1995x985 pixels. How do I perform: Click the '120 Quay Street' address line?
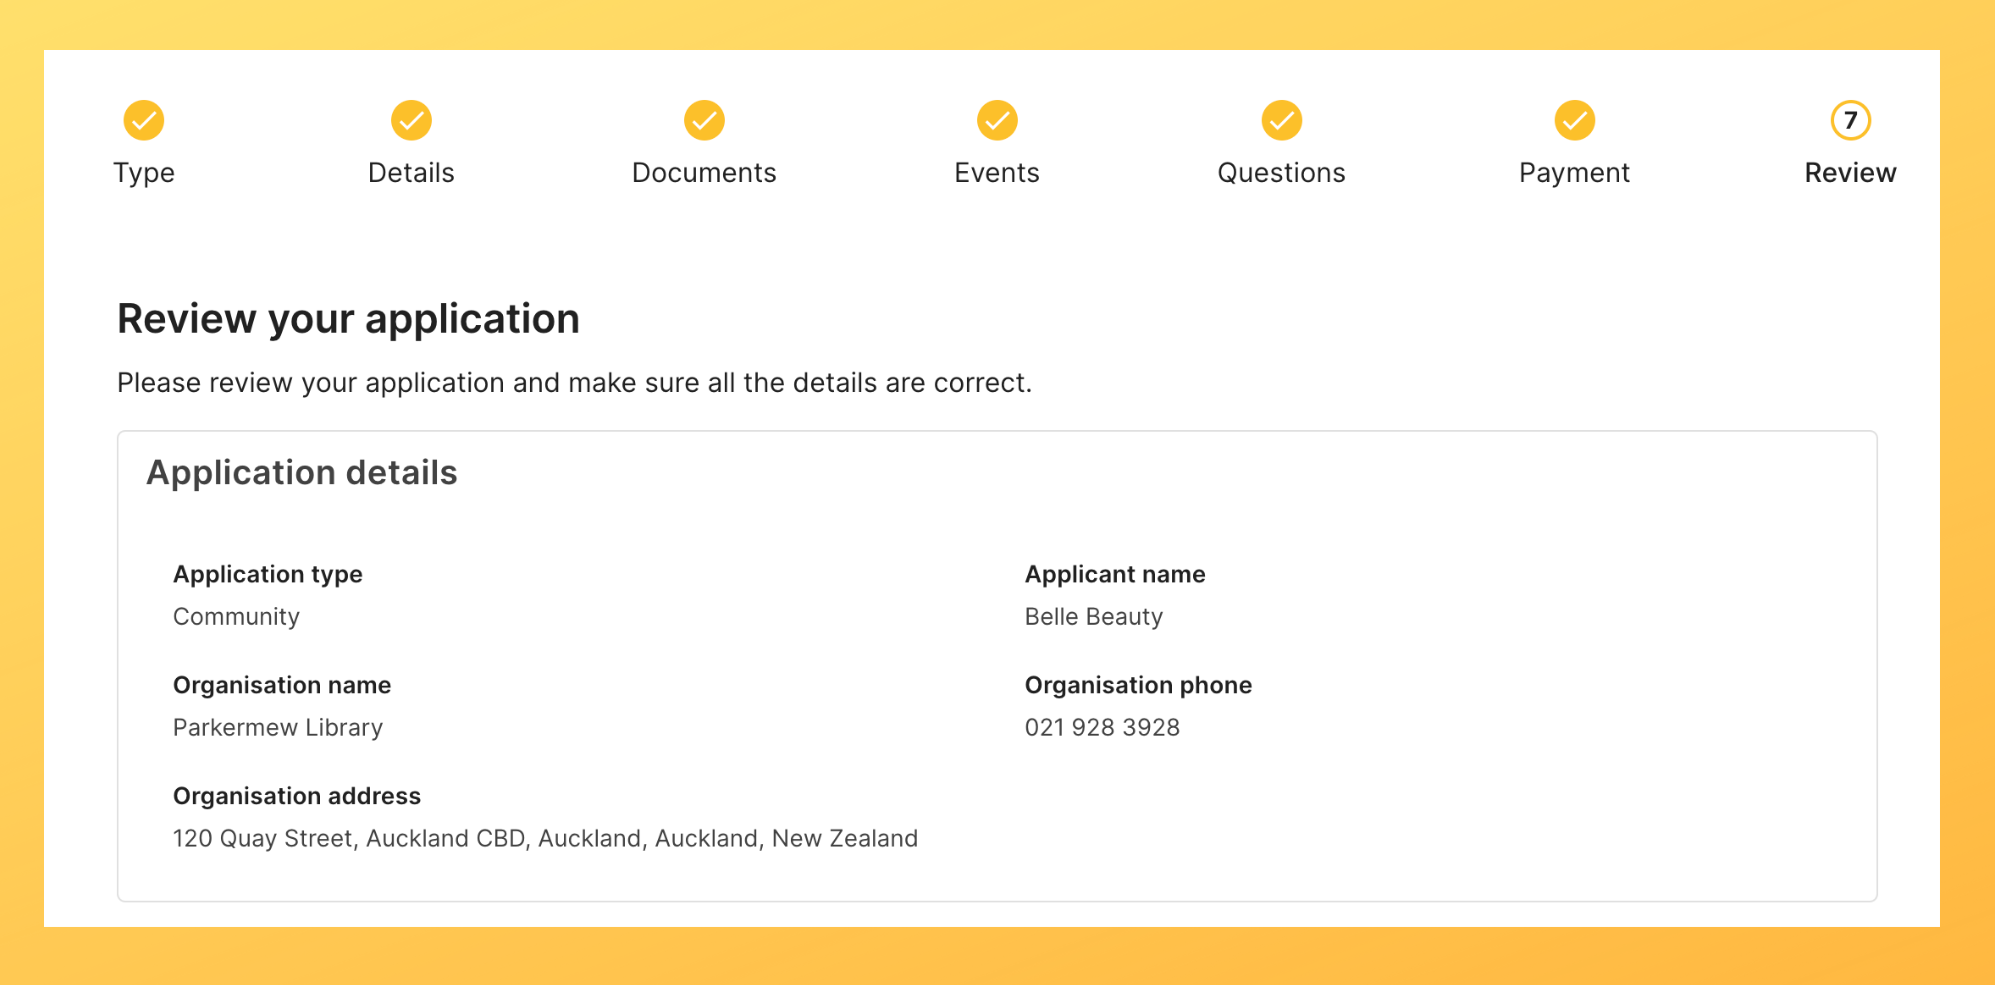pos(545,839)
